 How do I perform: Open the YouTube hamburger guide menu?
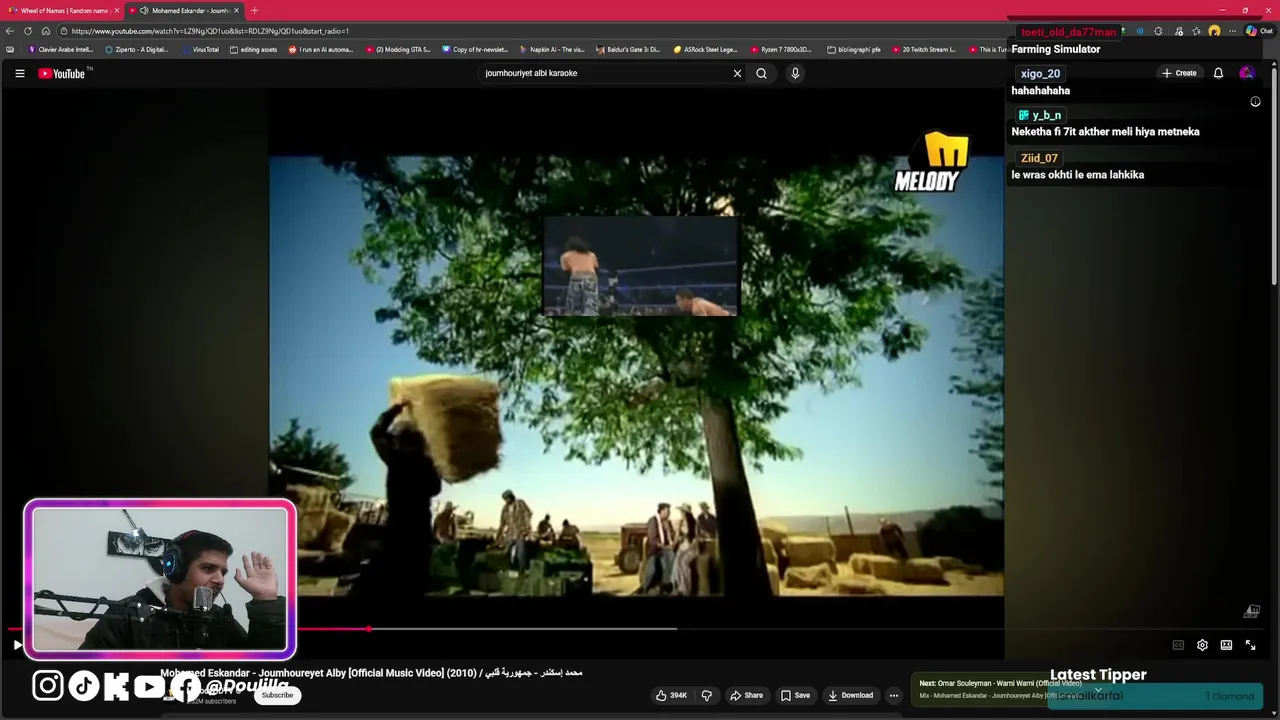[x=19, y=73]
